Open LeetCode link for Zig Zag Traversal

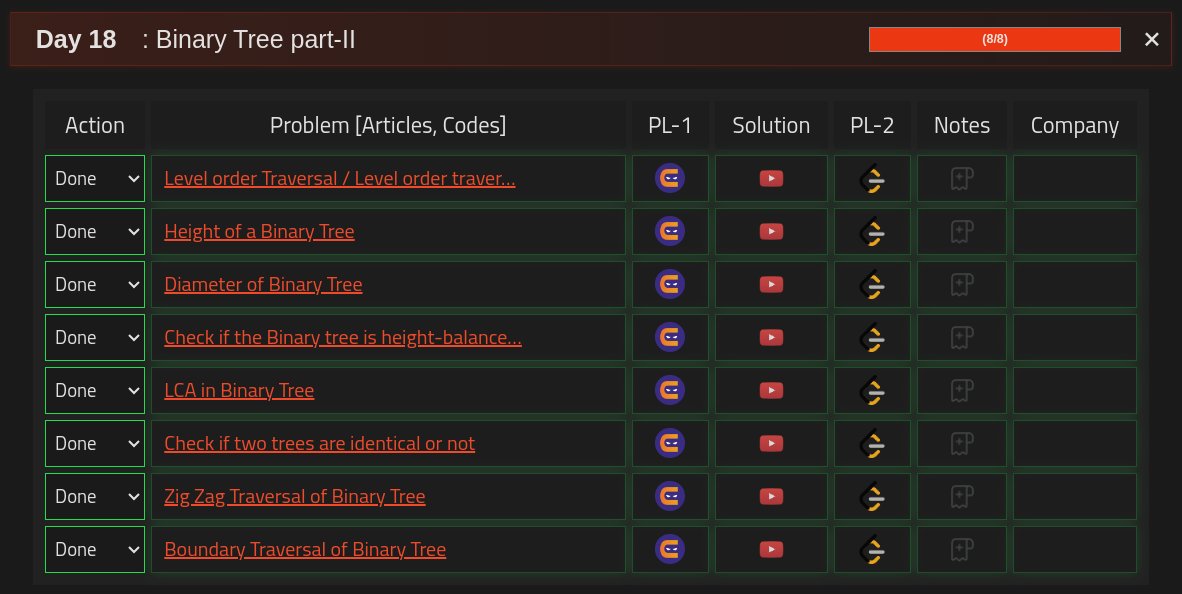coord(872,496)
